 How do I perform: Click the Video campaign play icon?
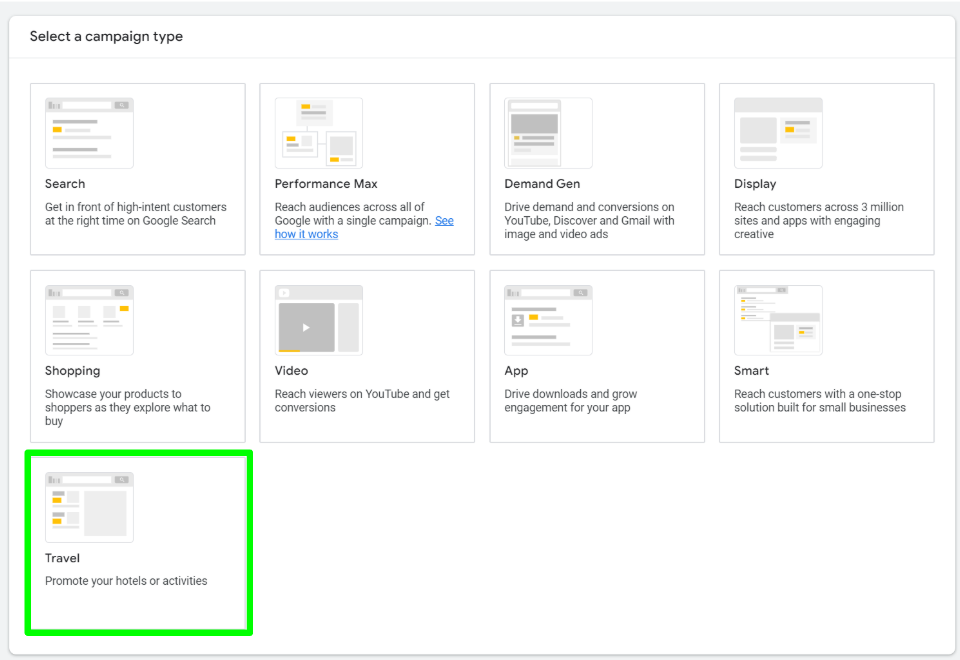tap(307, 327)
